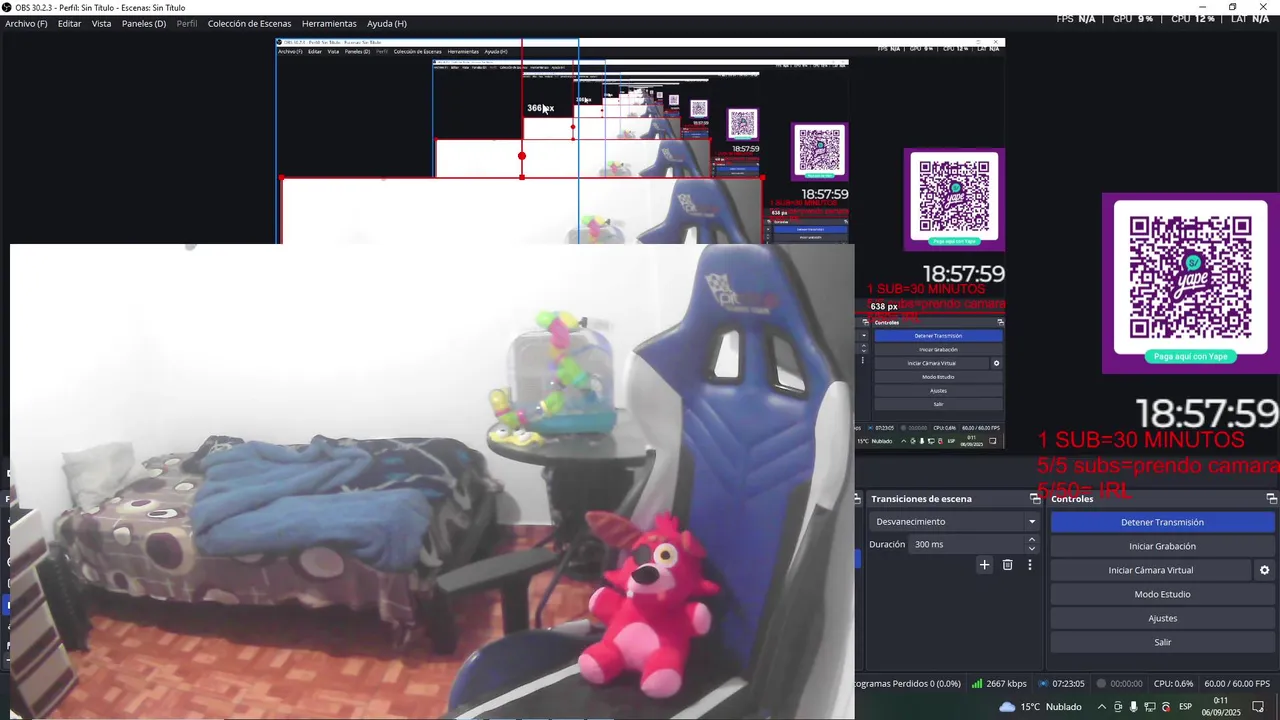Click the OBS logo in title bar
Viewport: 1280px width, 720px height.
pos(7,7)
